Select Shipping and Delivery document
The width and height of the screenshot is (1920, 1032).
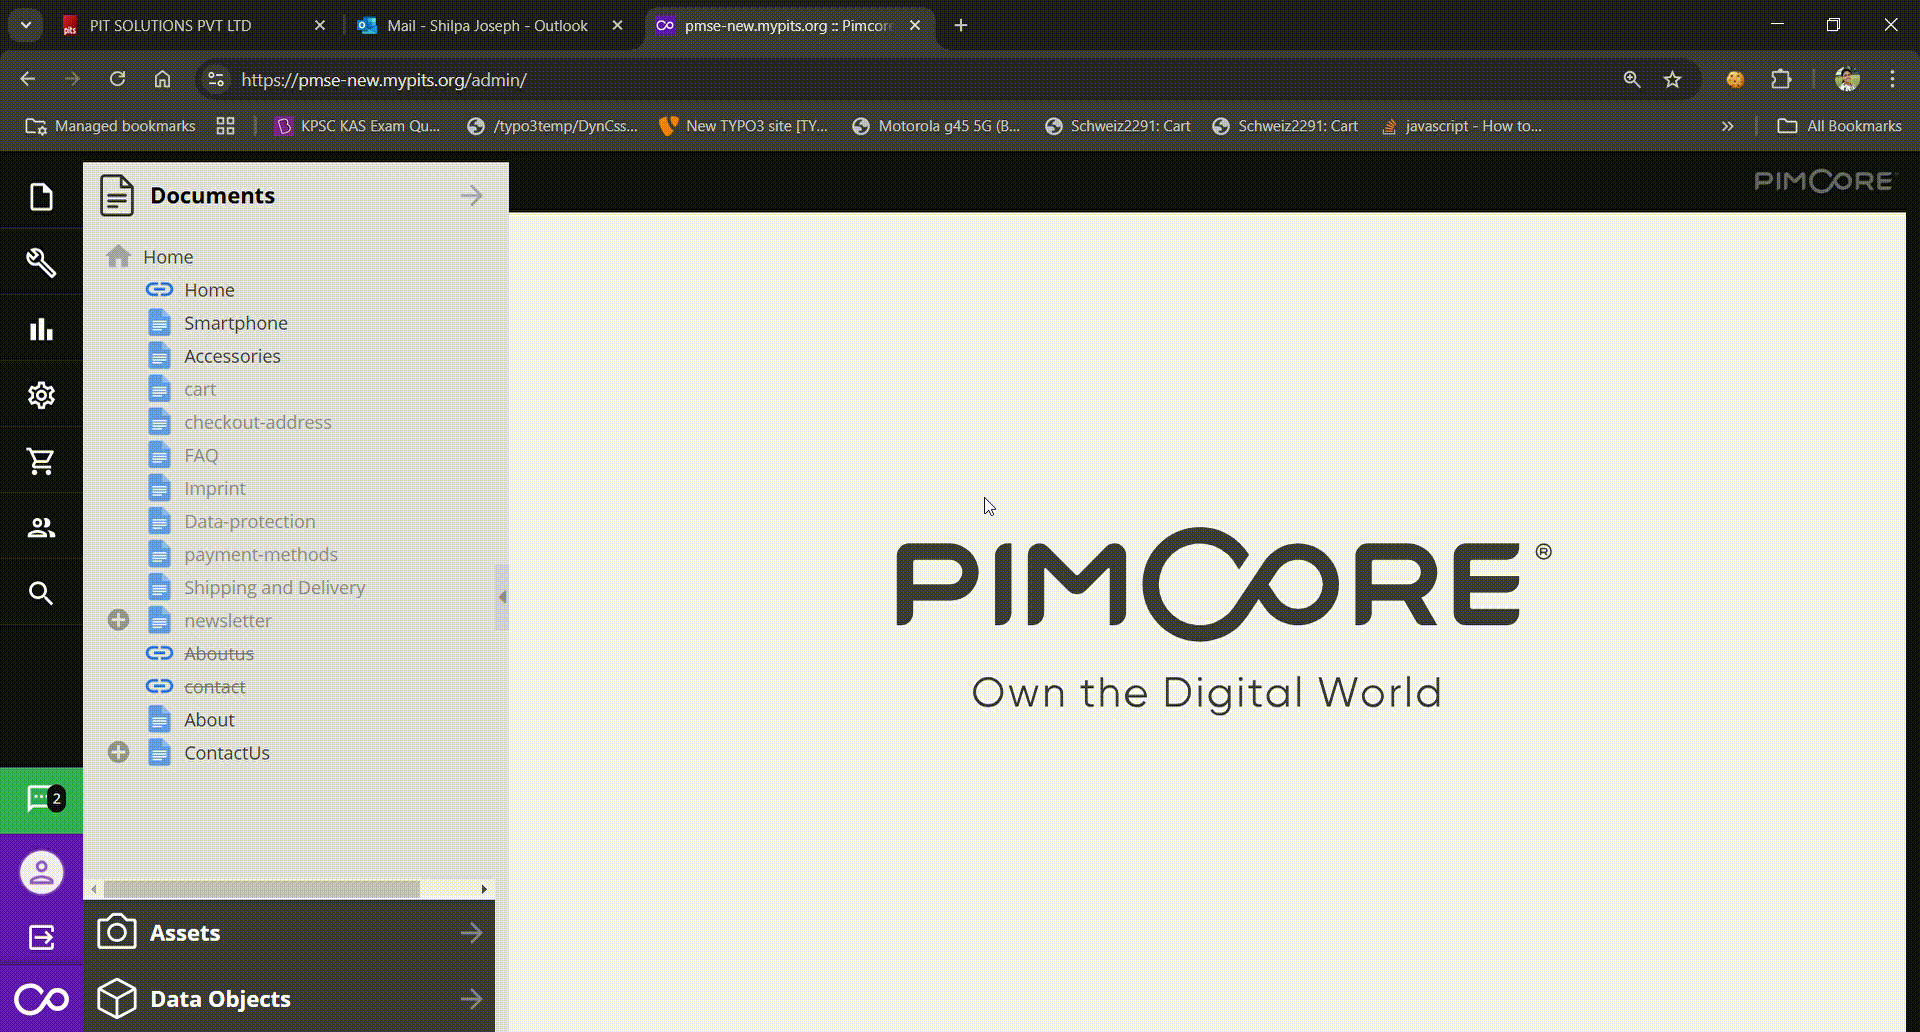[x=274, y=587]
